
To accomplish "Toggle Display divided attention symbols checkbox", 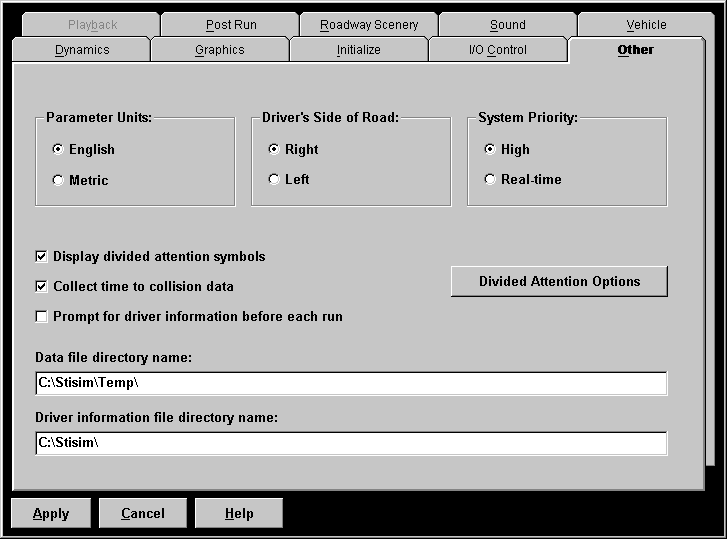I will pos(42,257).
